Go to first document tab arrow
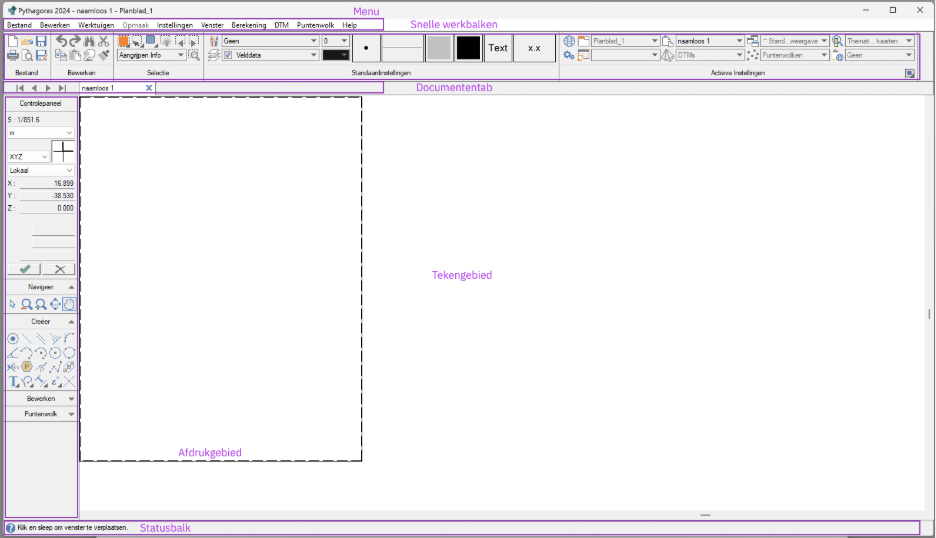The width and height of the screenshot is (936, 538). point(20,88)
